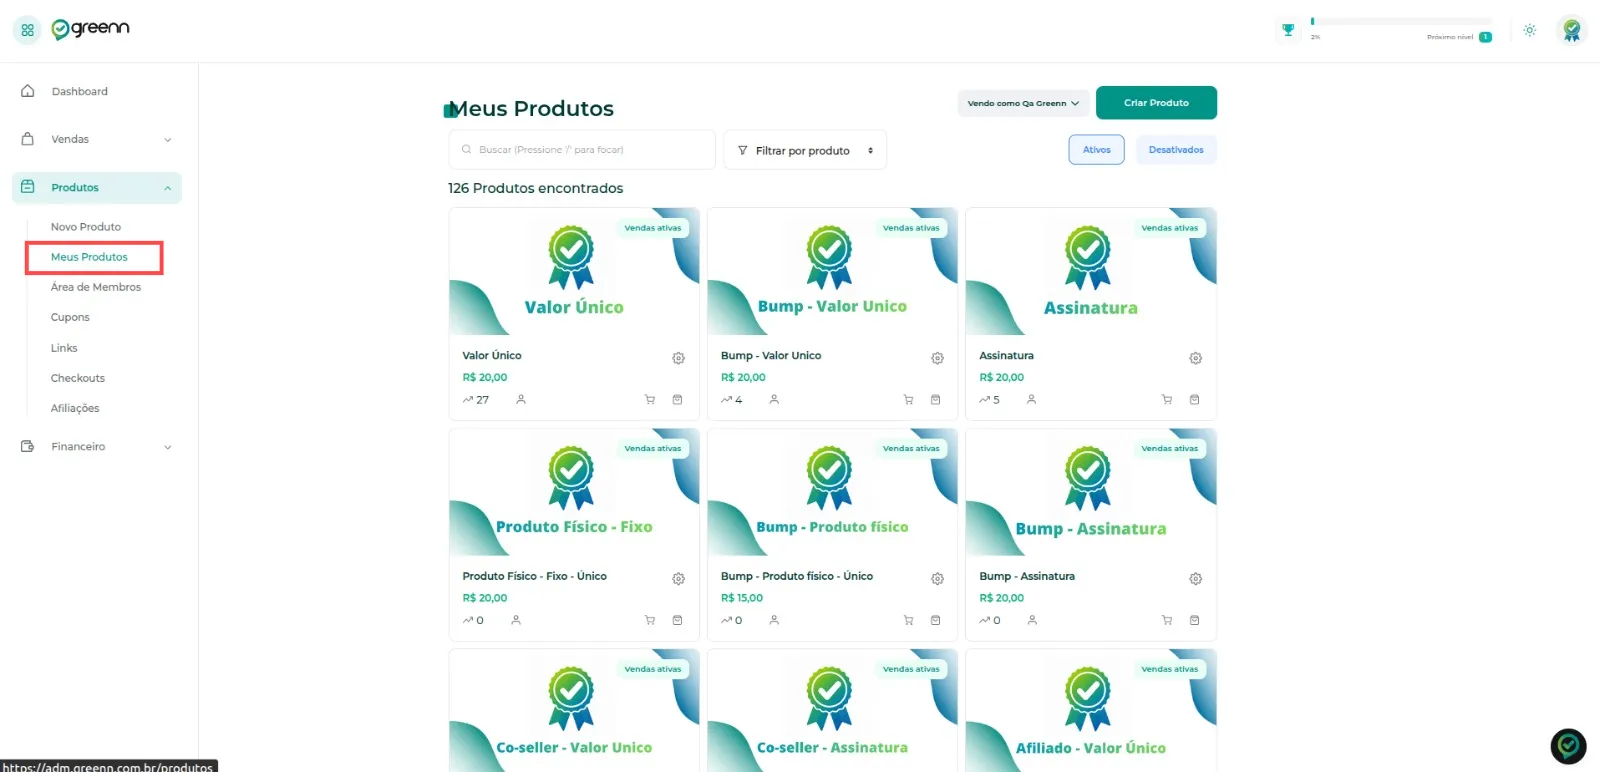
Task: Open settings gear for Bump - Valor Unico
Action: click(937, 358)
